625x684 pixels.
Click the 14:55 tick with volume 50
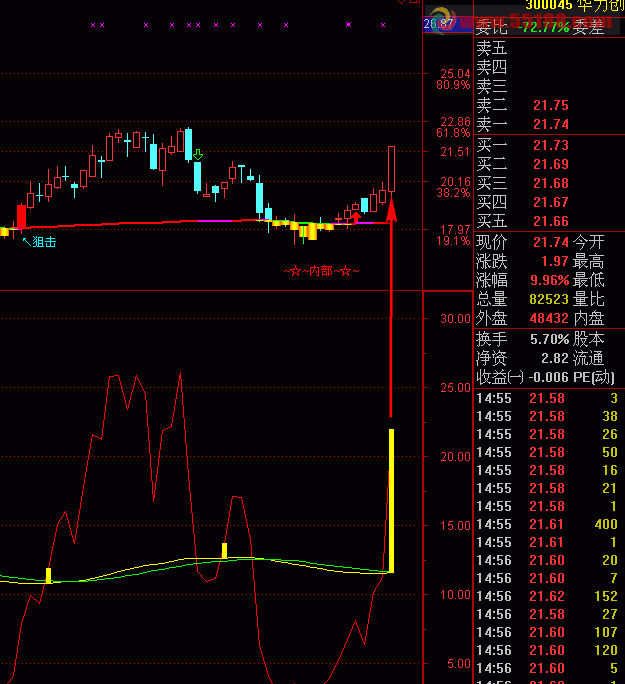(x=549, y=452)
